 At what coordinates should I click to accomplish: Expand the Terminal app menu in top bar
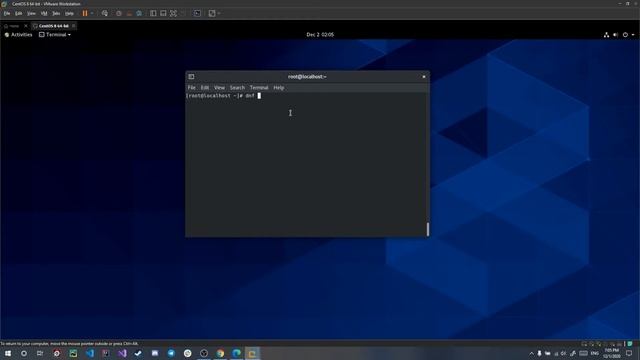[55, 35]
